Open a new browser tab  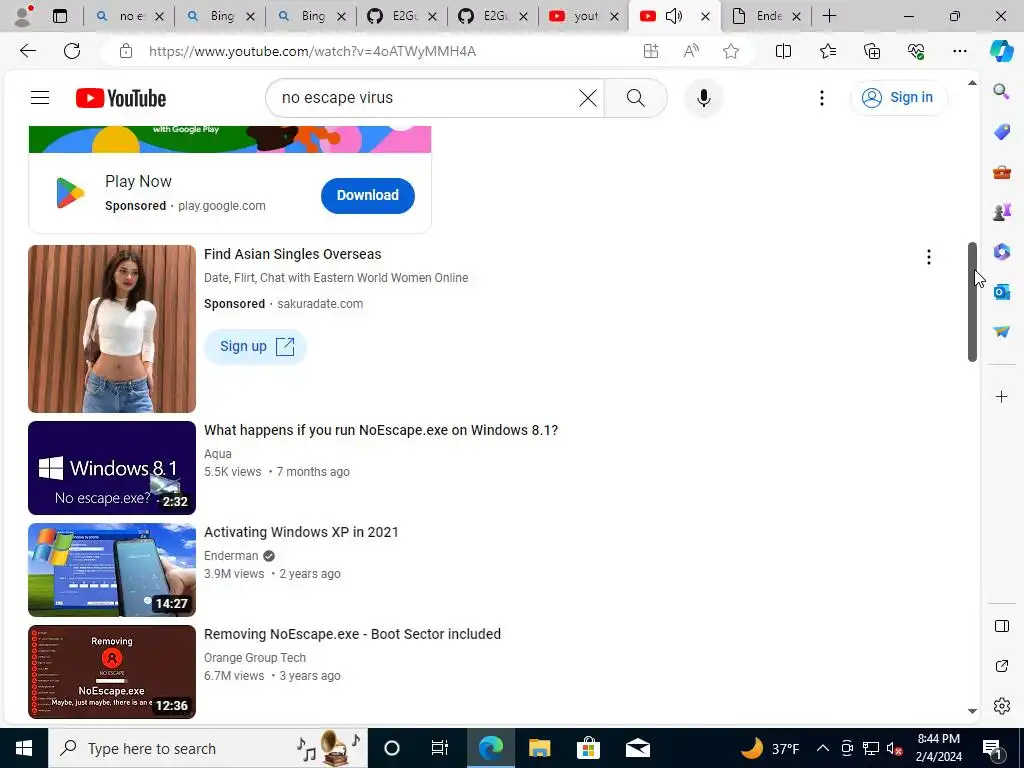tap(829, 16)
